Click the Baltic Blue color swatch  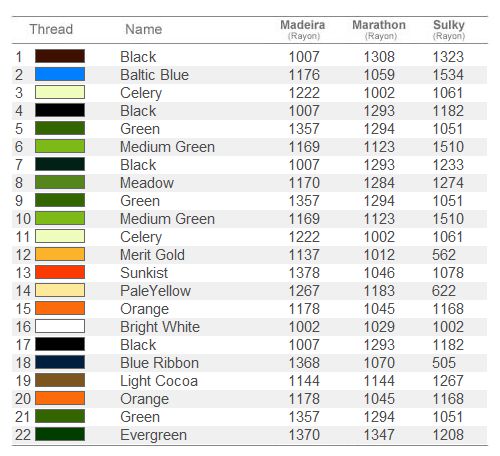coord(60,74)
